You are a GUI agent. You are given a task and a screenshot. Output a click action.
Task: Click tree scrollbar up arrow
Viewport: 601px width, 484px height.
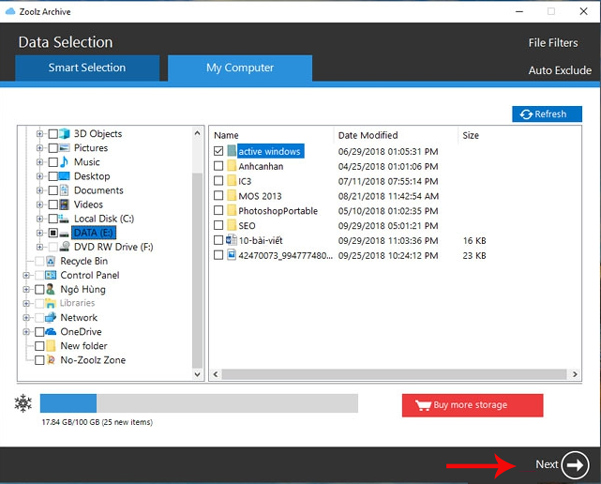(197, 133)
